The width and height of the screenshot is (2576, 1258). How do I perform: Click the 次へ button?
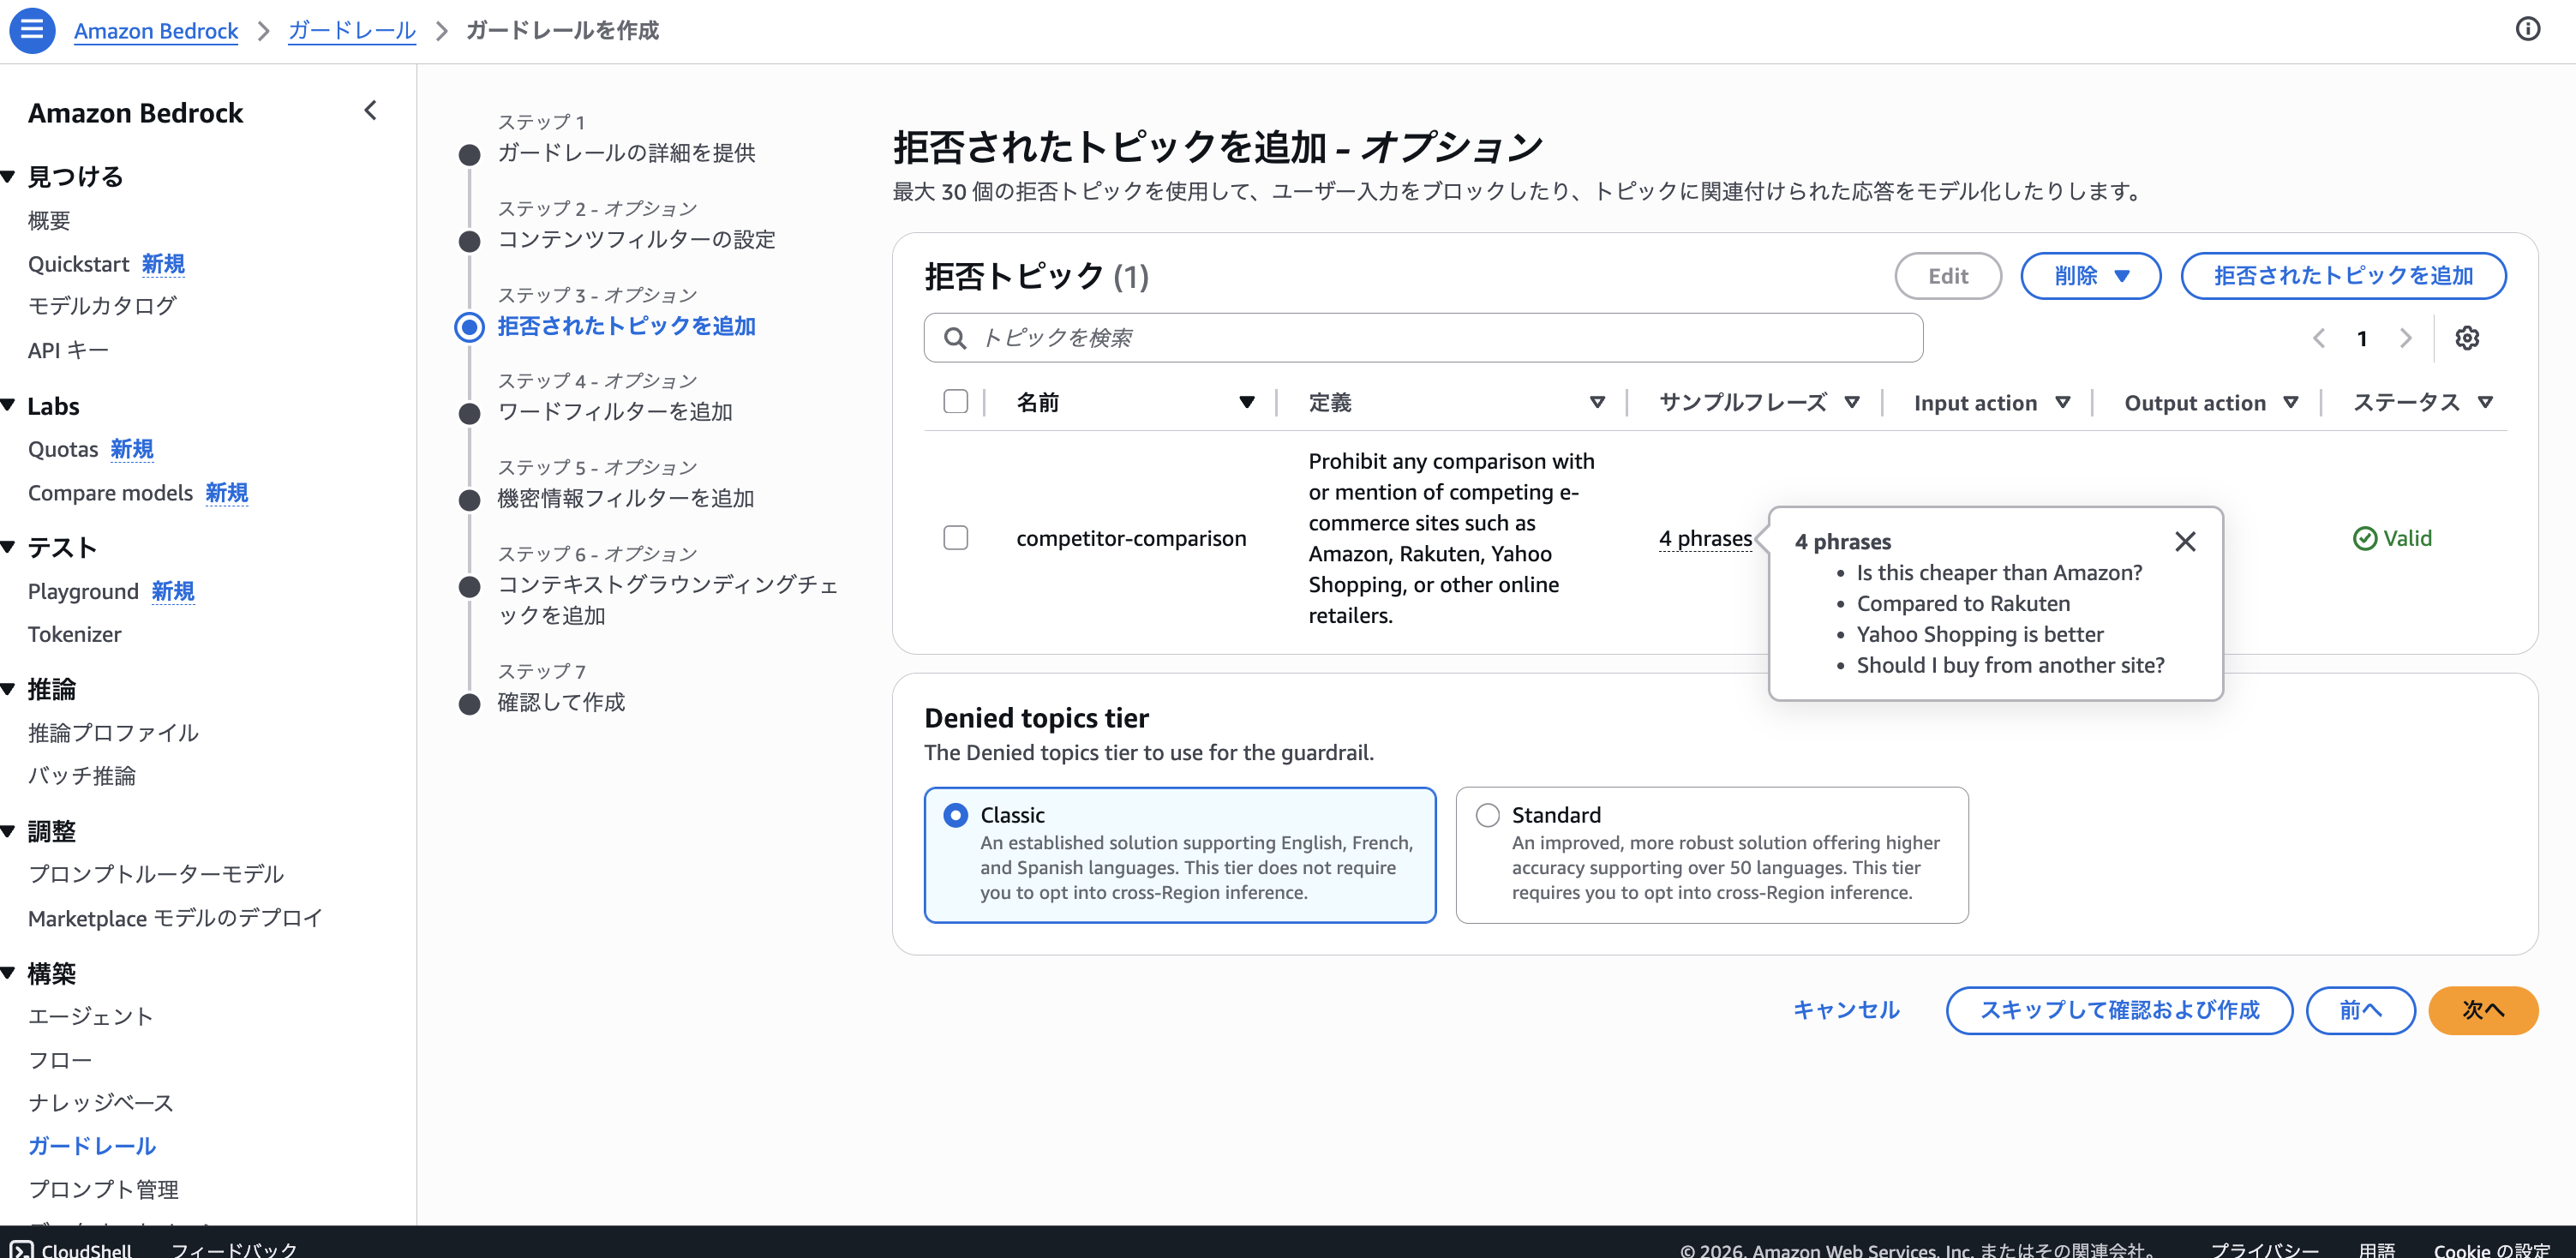[x=2483, y=1010]
